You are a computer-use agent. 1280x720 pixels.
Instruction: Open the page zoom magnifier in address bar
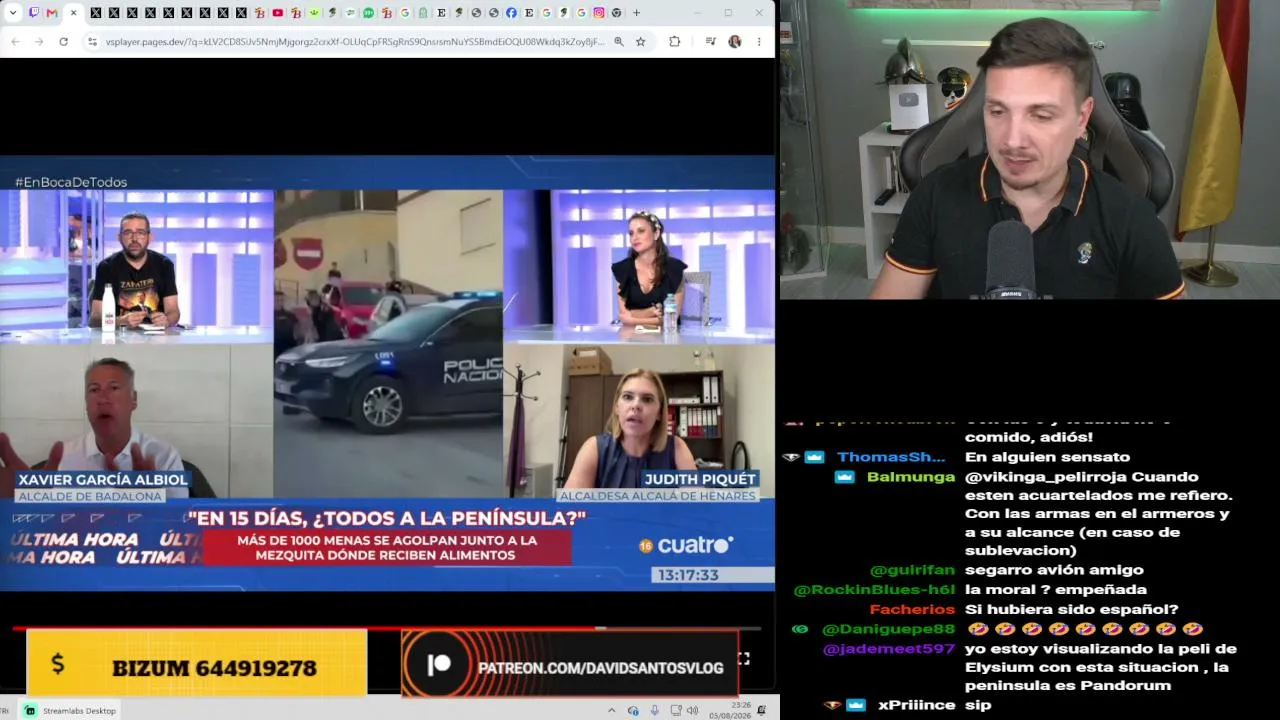click(x=619, y=41)
